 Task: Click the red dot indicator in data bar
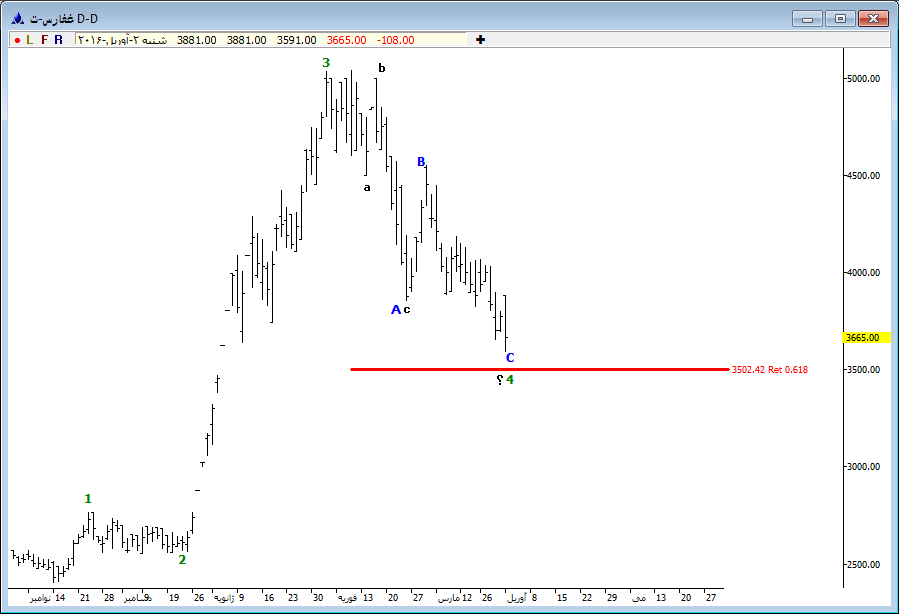tap(17, 40)
